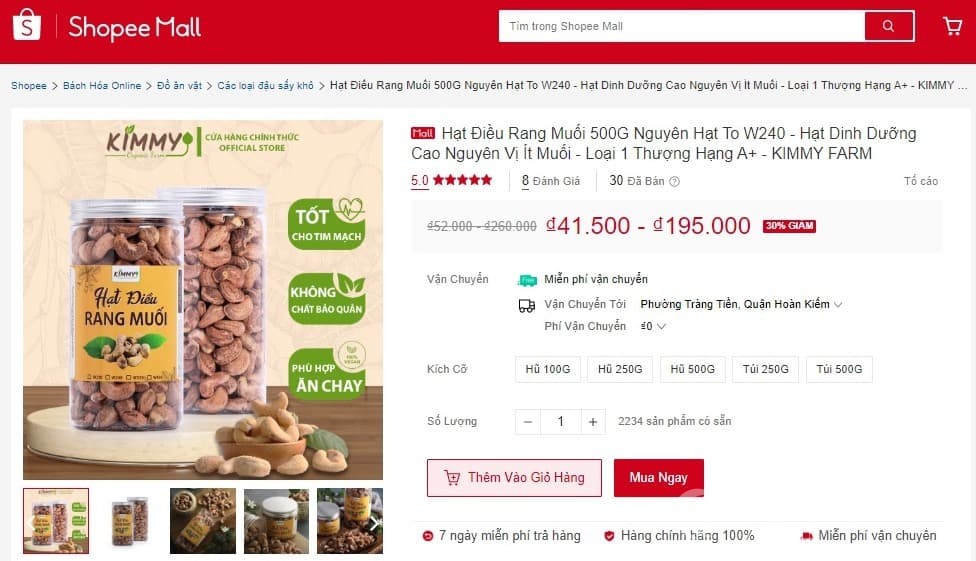Open Bách Hóa Online breadcrumb
Viewport: 976px width, 561px height.
pyautogui.click(x=102, y=86)
